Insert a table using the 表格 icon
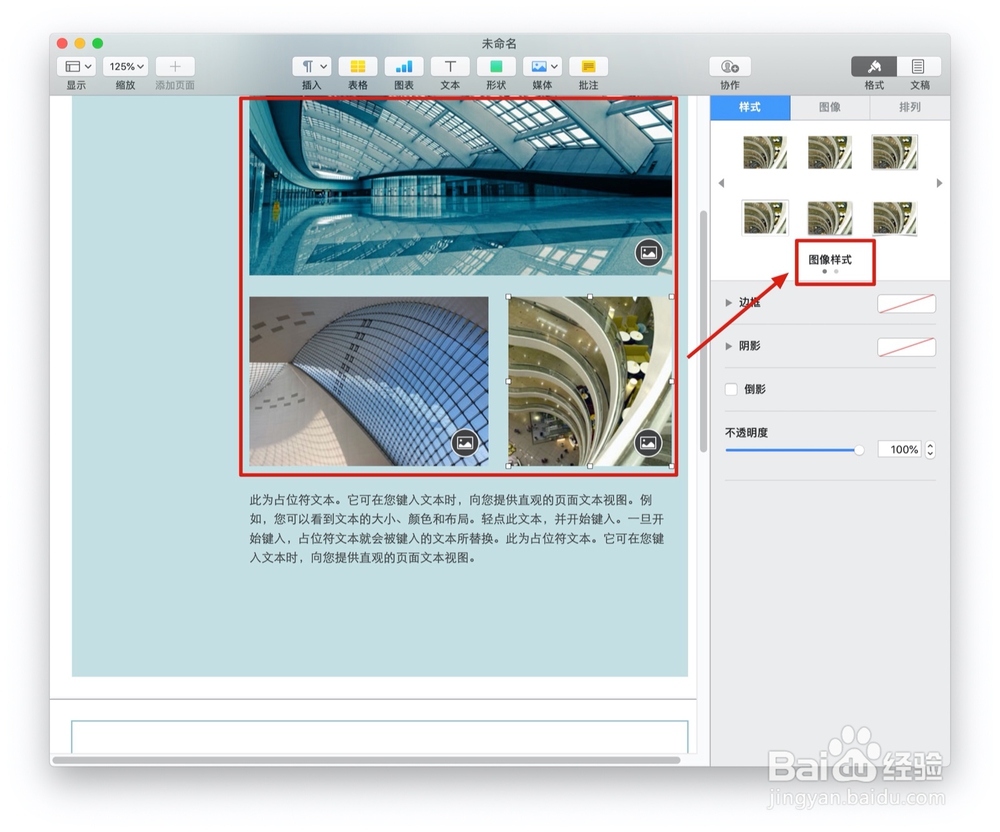Image resolution: width=1000 pixels, height=832 pixels. pos(357,68)
